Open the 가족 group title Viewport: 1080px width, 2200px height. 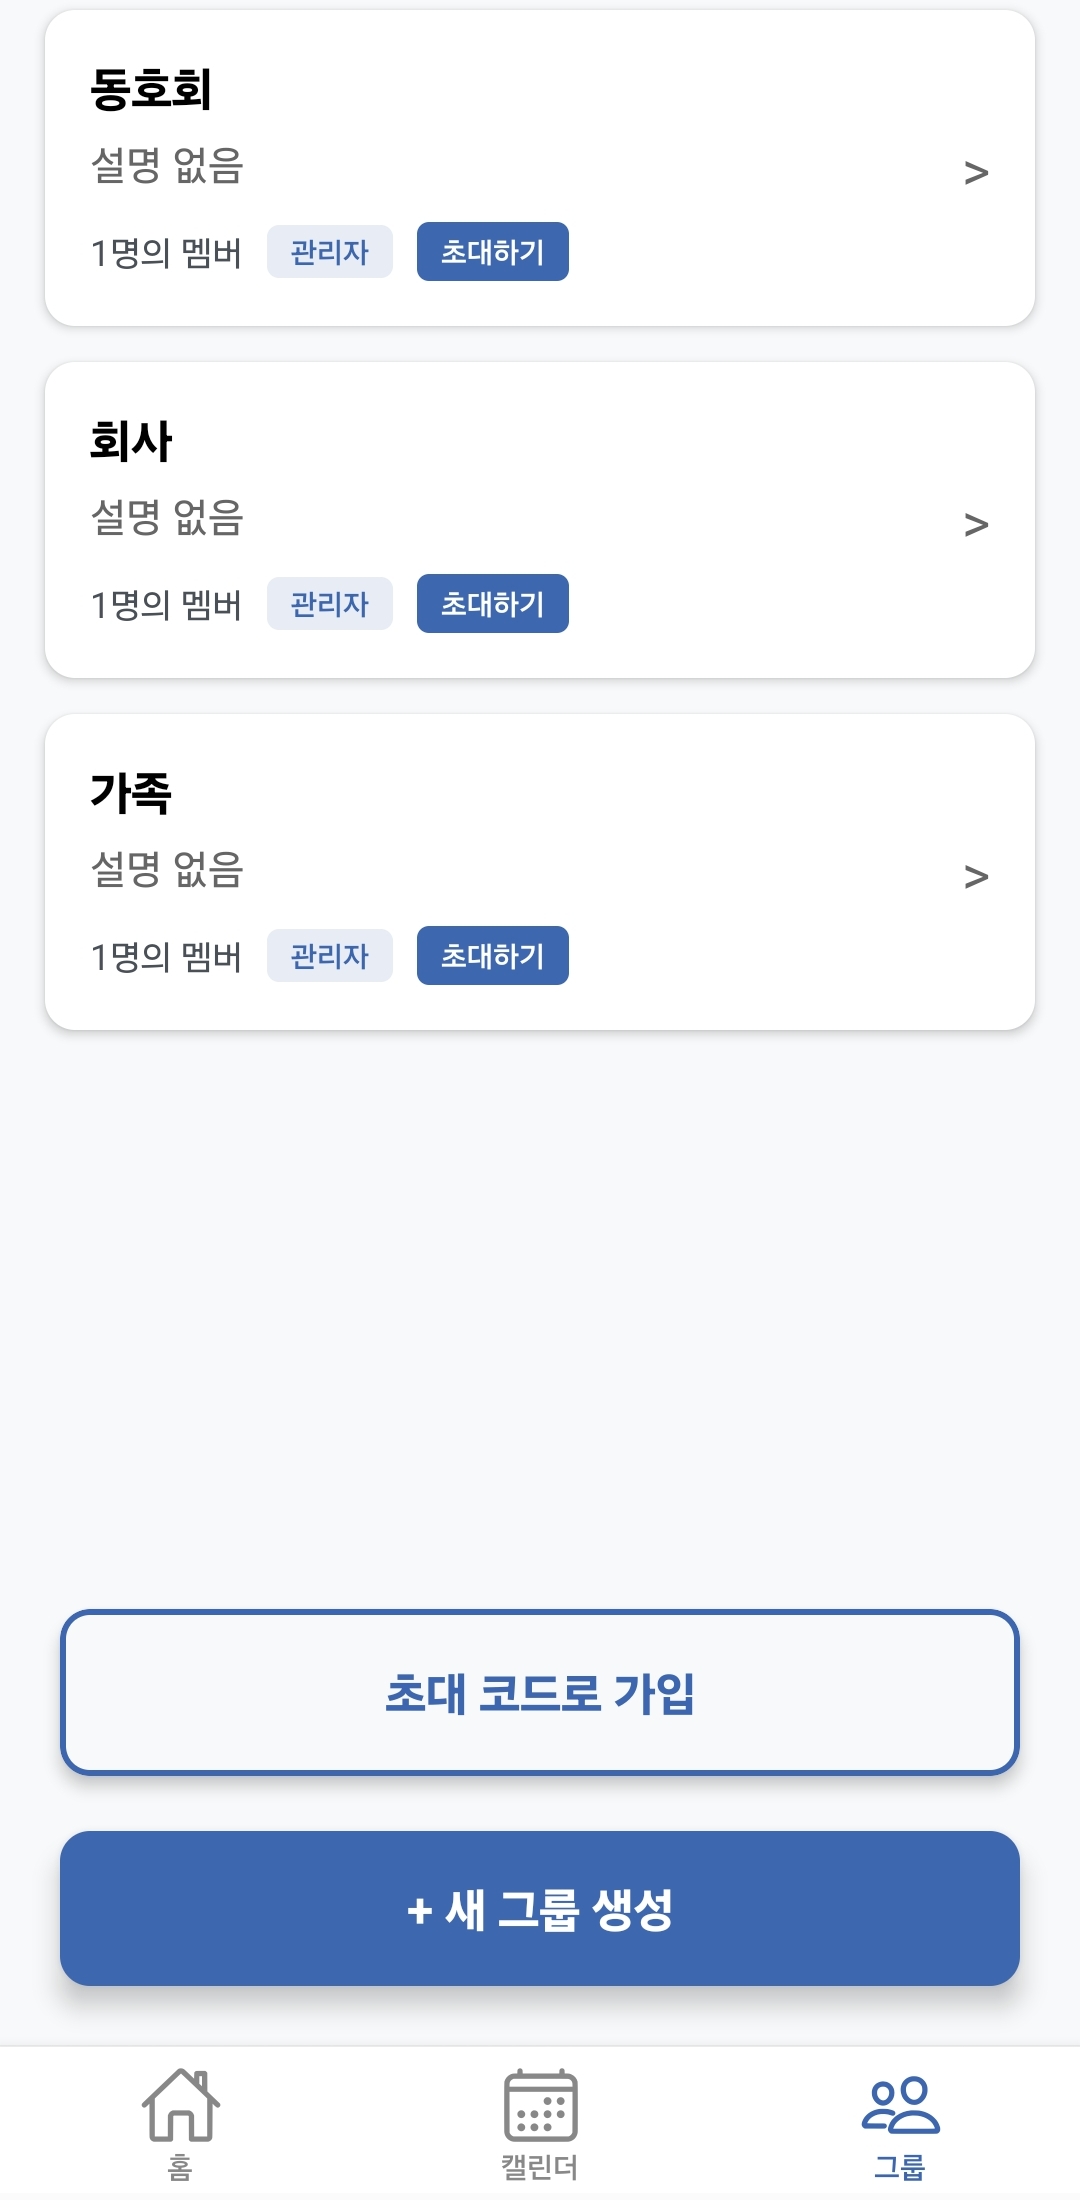131,793
